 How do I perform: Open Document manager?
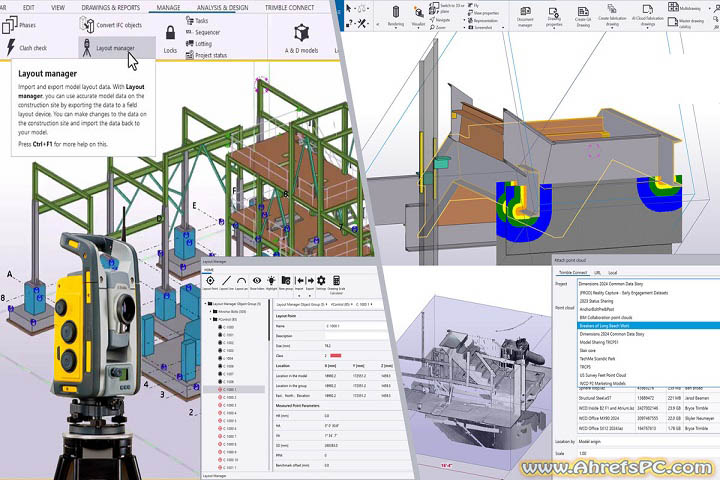pyautogui.click(x=525, y=17)
